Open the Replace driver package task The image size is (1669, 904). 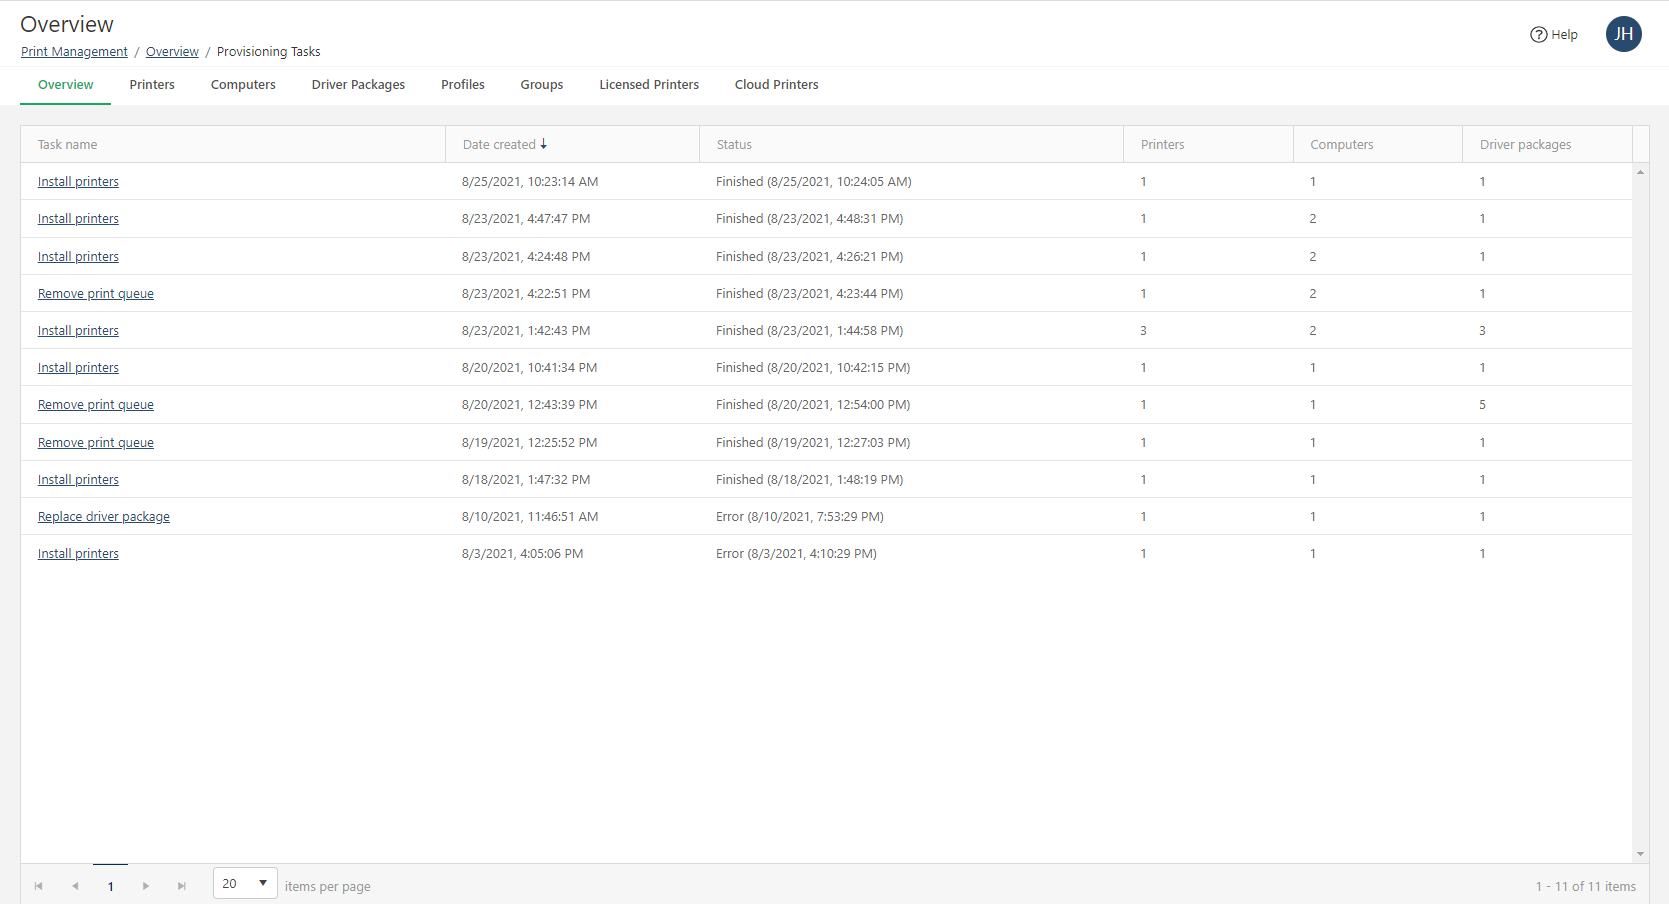tap(103, 516)
